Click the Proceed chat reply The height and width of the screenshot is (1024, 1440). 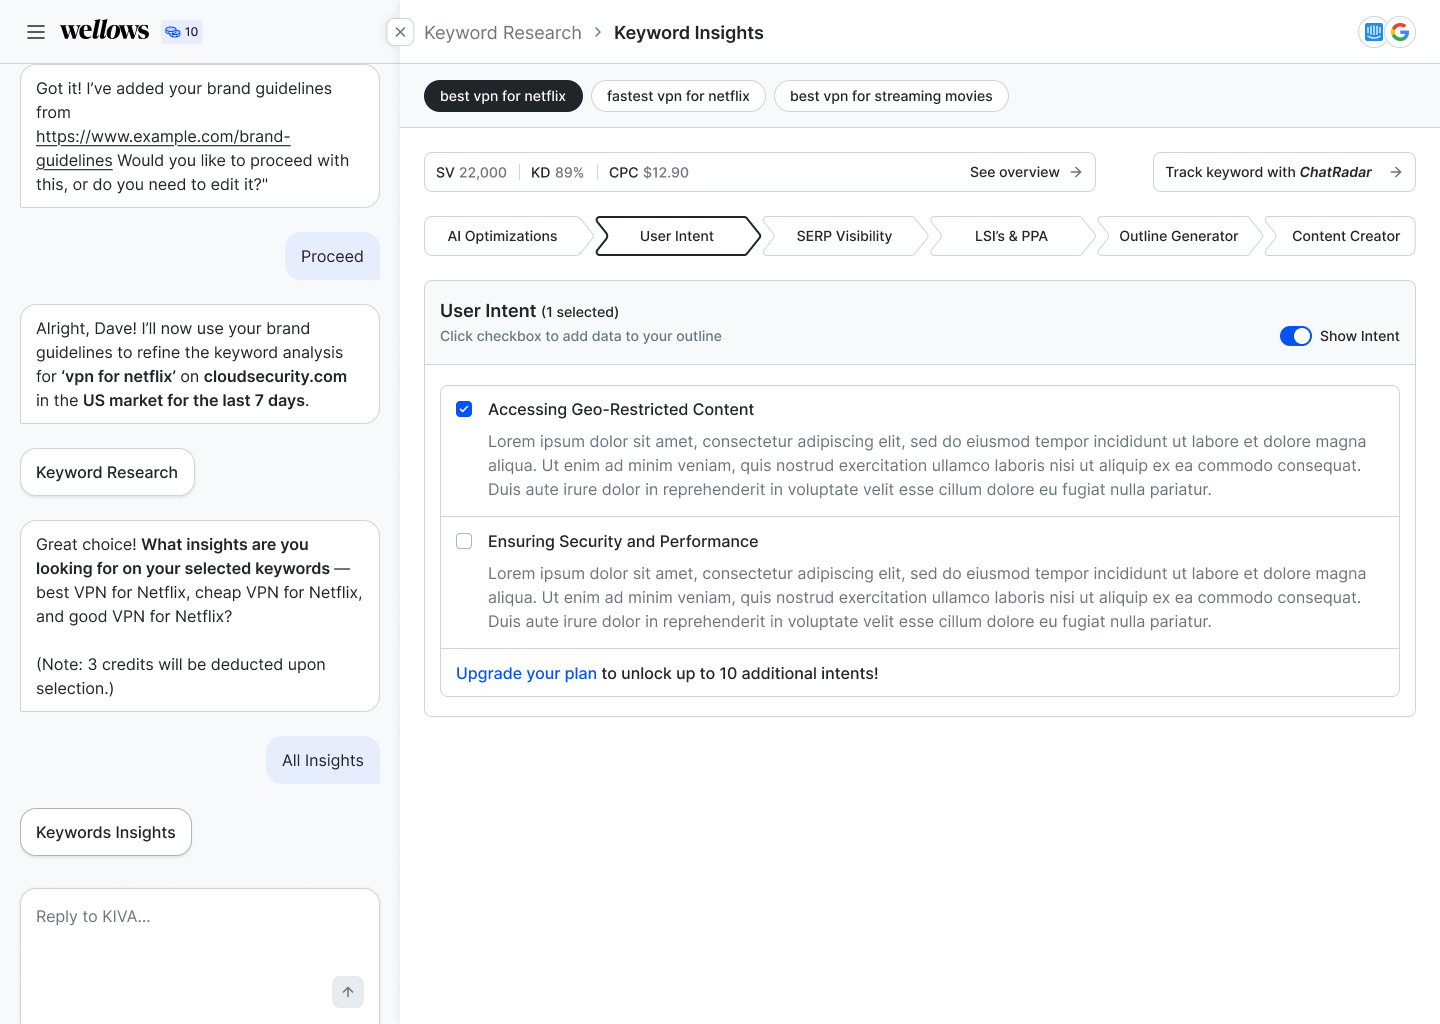tap(332, 256)
